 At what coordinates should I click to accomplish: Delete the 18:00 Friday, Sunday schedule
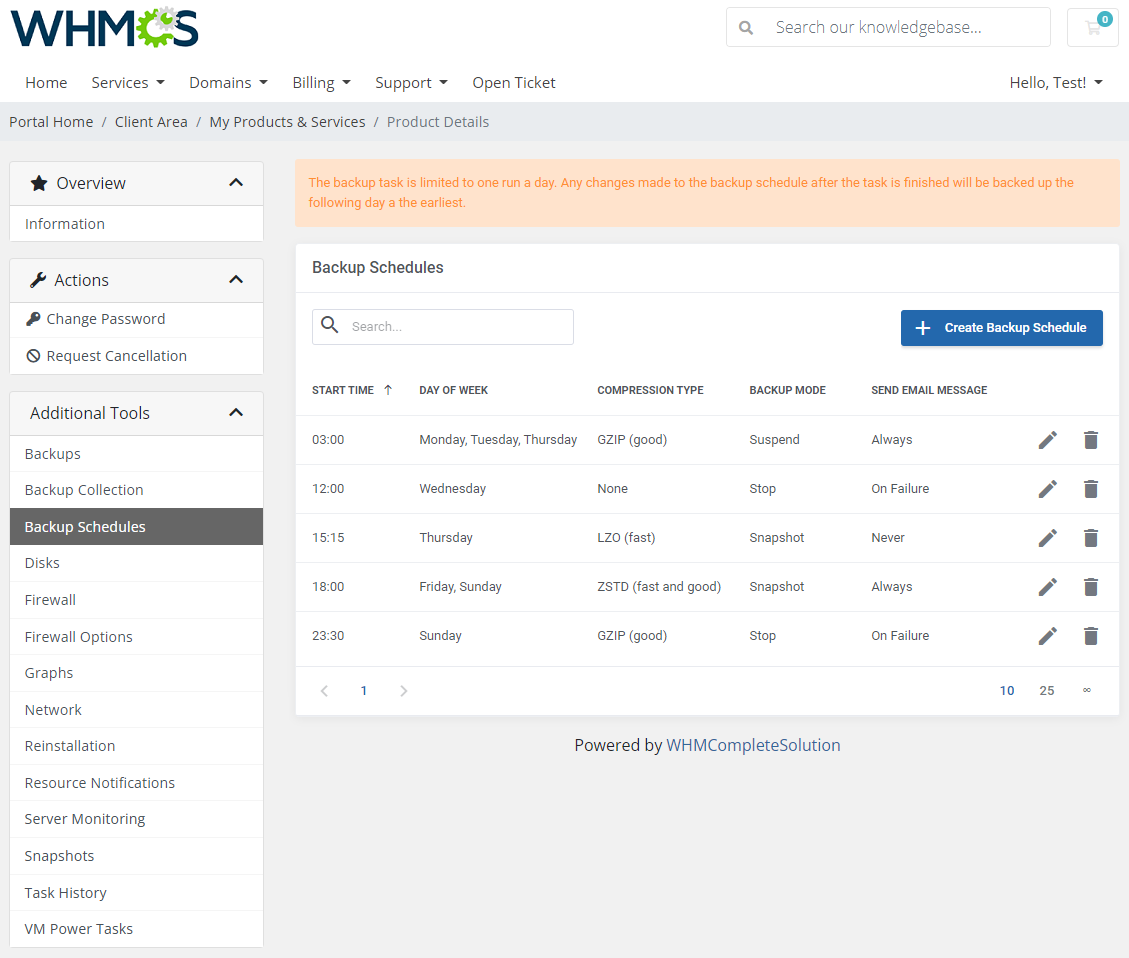1091,587
